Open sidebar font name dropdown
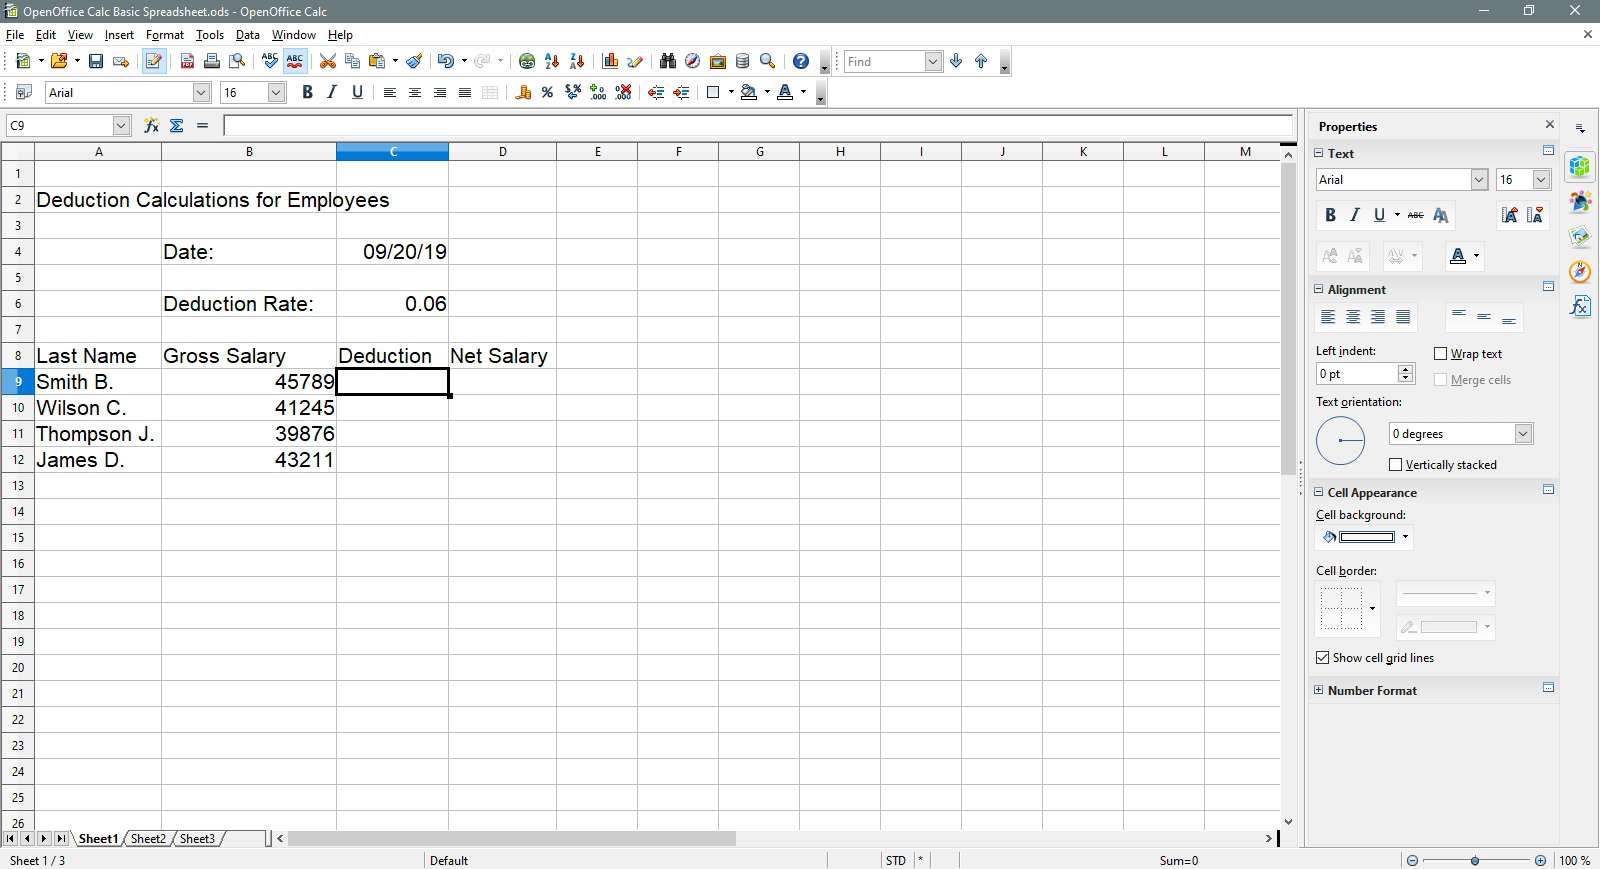 tap(1479, 179)
